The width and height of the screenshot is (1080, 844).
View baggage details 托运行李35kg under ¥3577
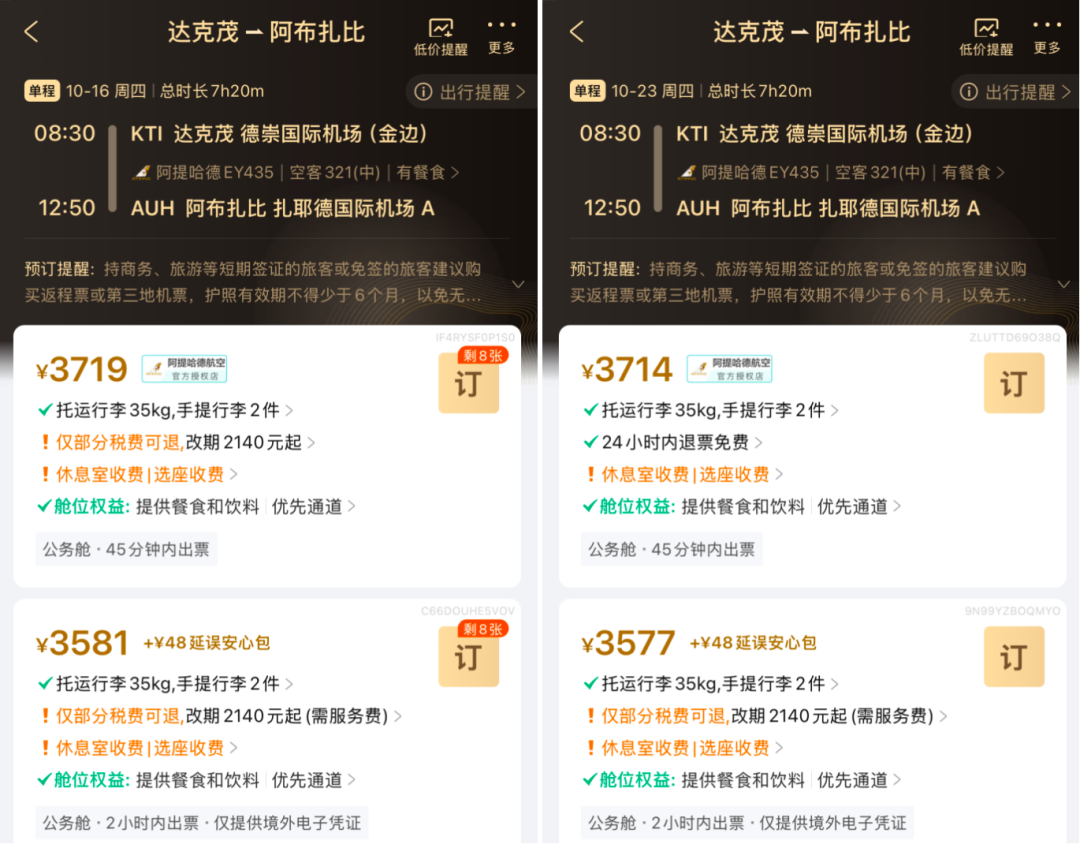[x=711, y=683]
